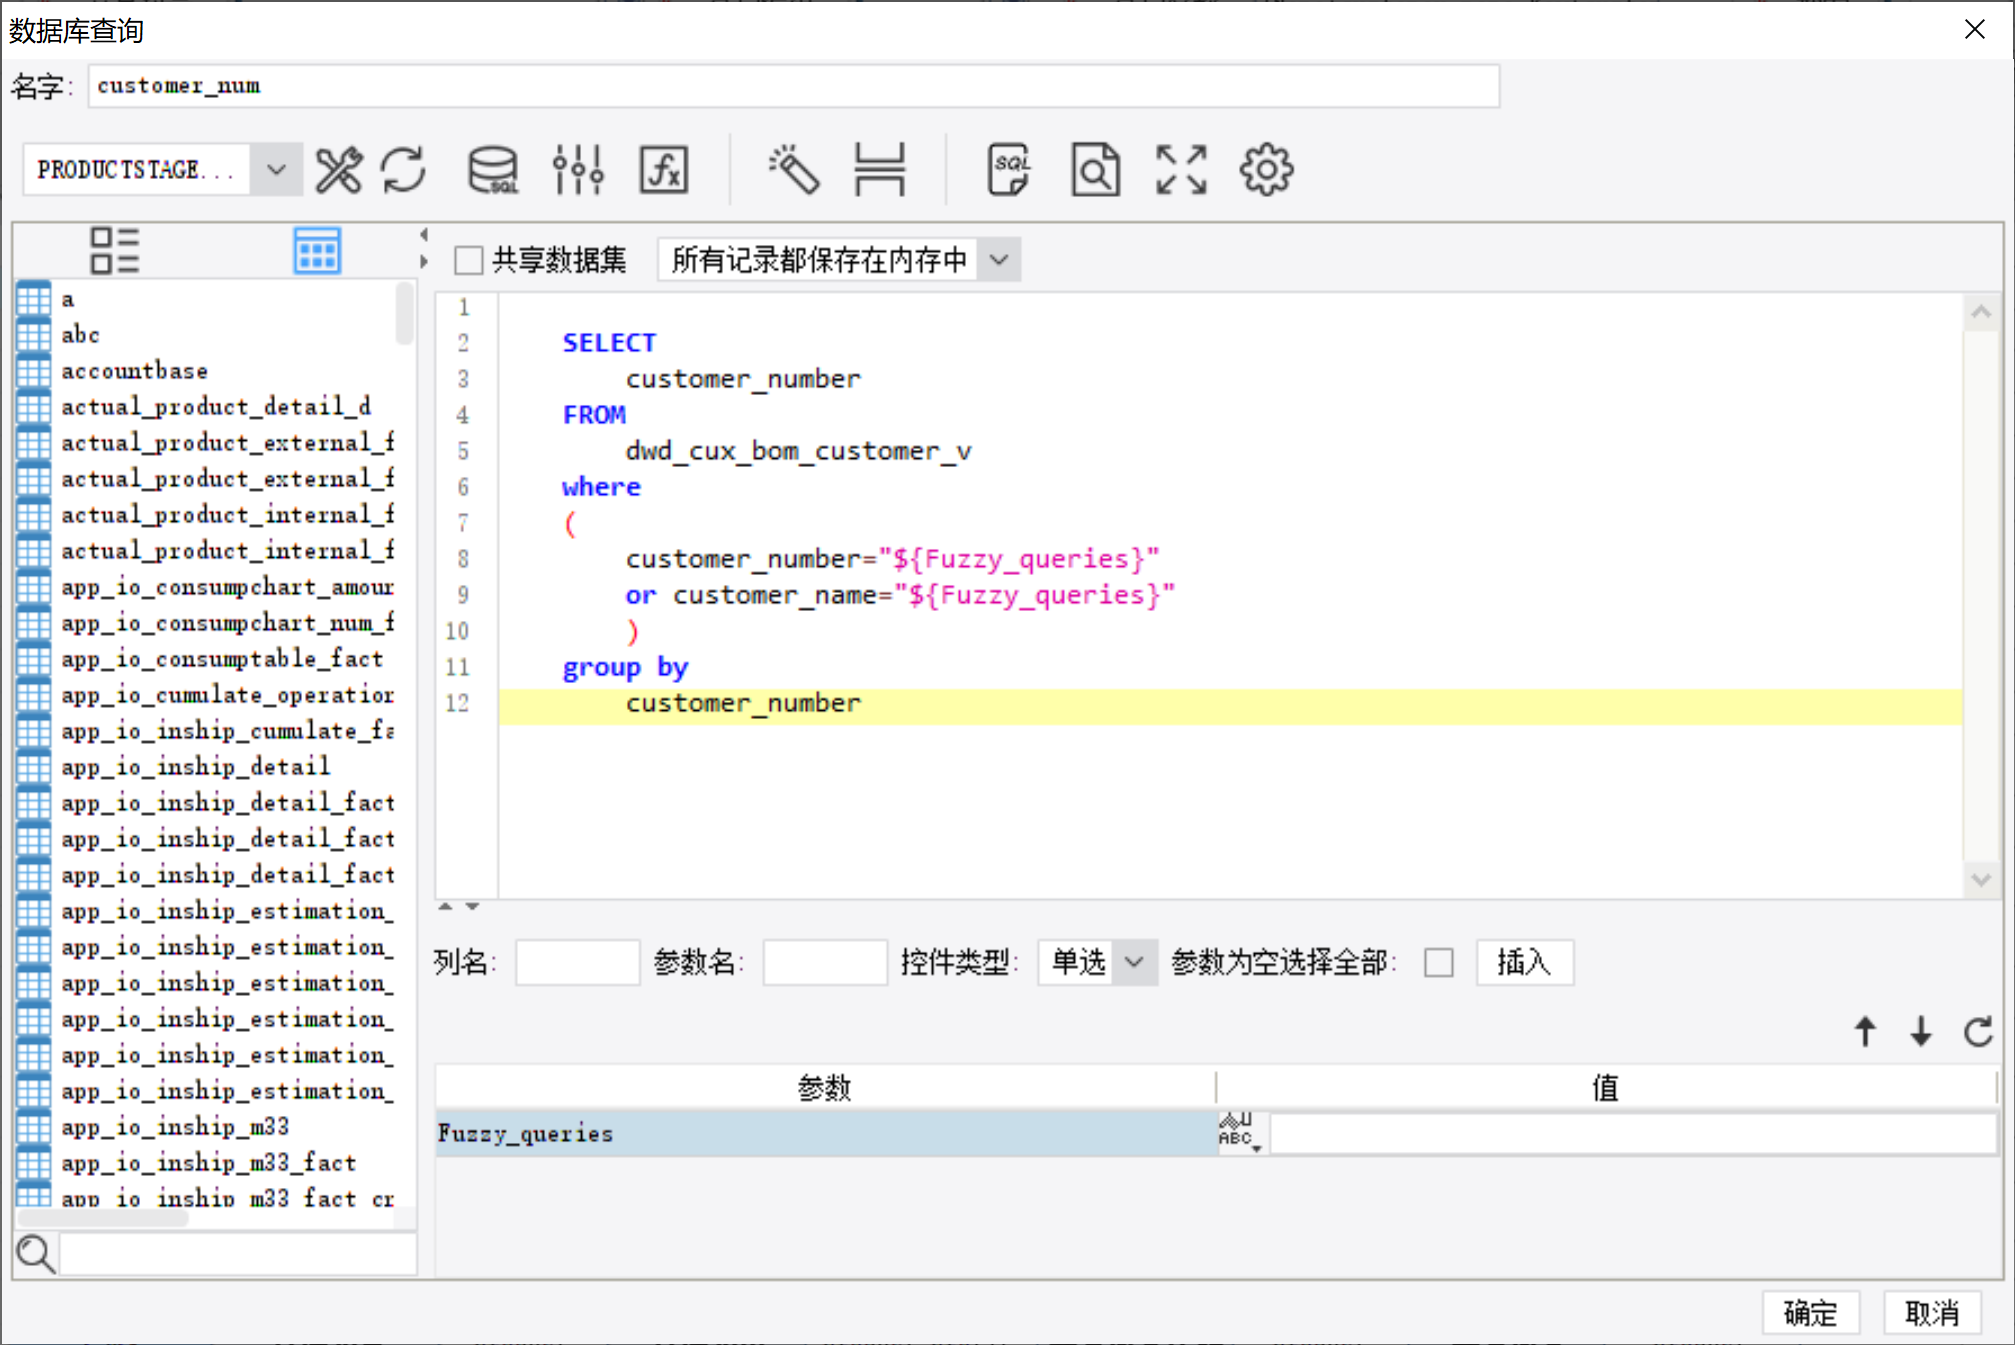Click the 'group by' keyword on line 11
Image resolution: width=2015 pixels, height=1345 pixels.
click(625, 667)
